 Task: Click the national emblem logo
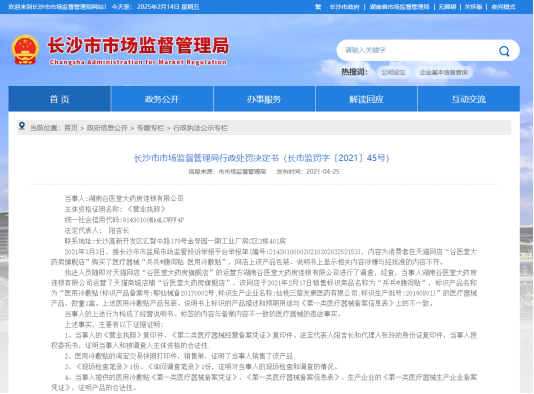tap(25, 50)
